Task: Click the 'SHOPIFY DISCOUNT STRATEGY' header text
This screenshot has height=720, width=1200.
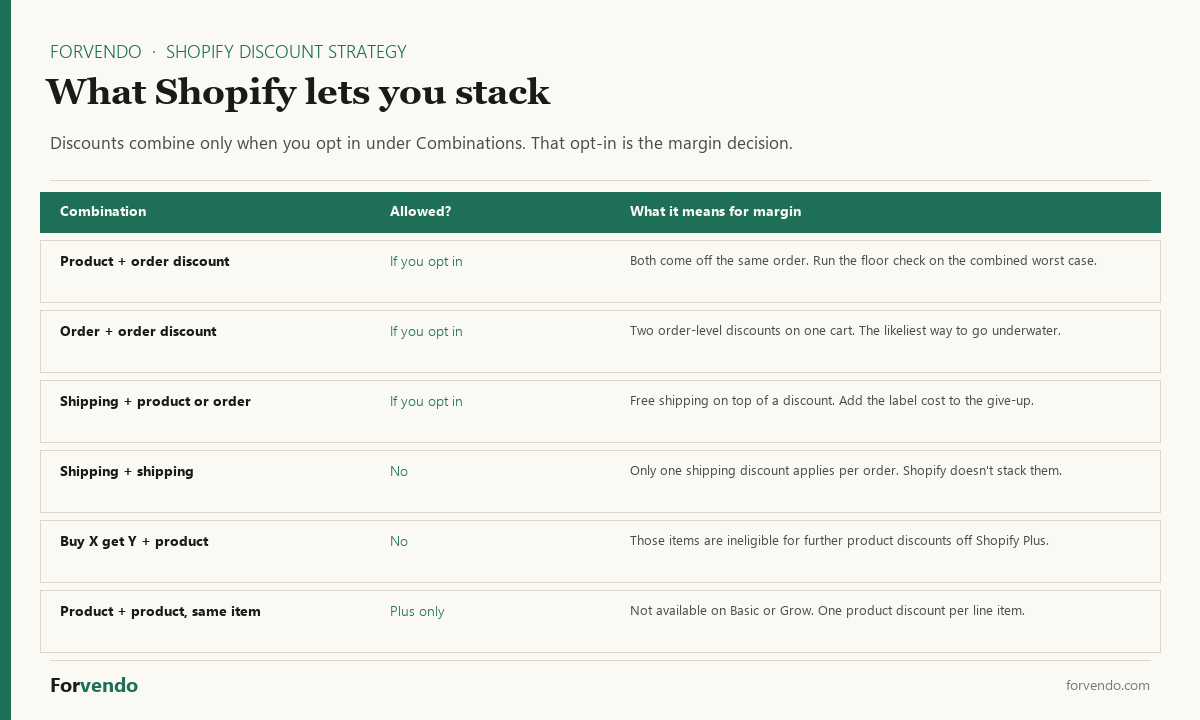Action: [286, 52]
